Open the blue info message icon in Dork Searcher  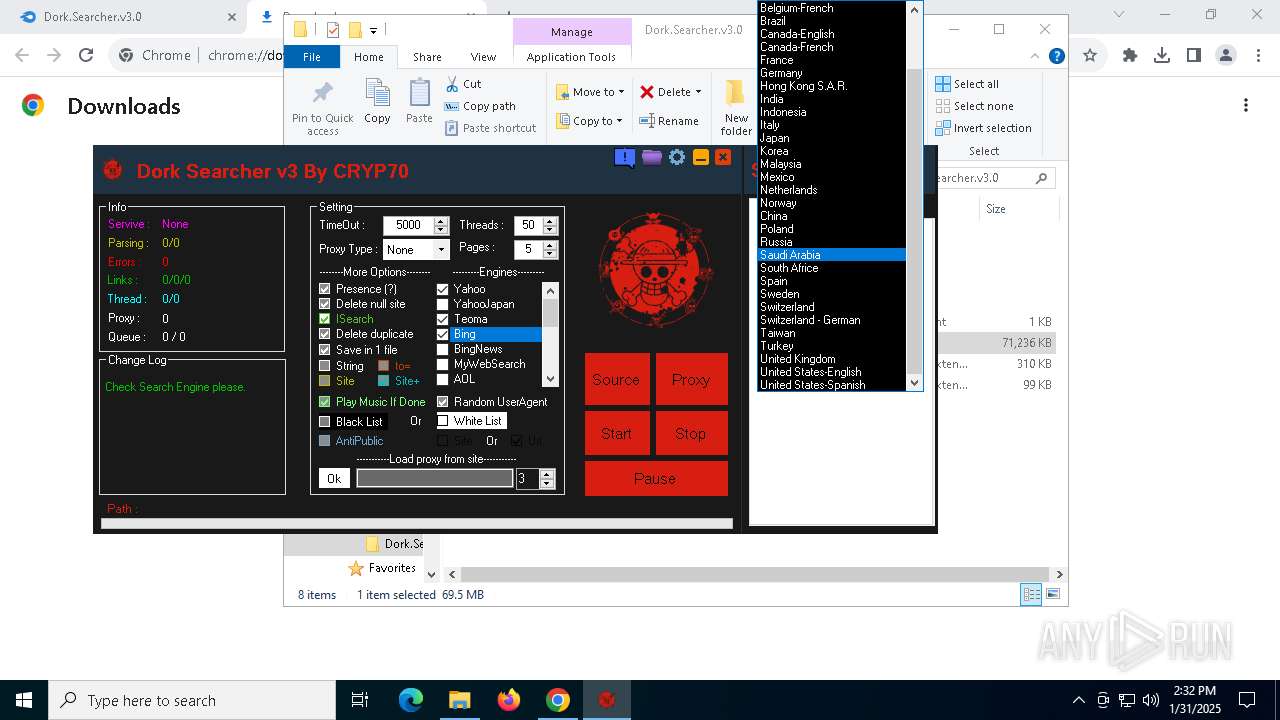(x=625, y=157)
